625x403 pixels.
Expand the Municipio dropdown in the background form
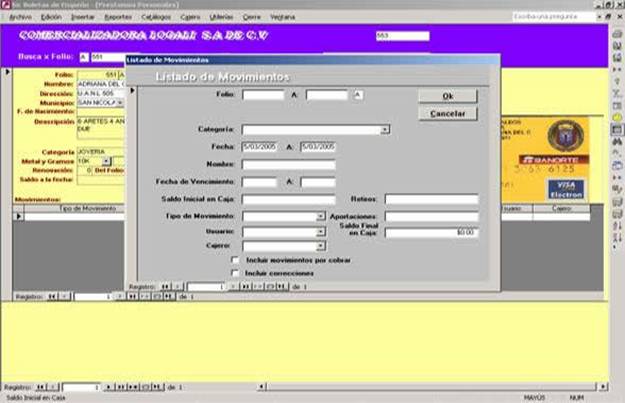(x=120, y=103)
